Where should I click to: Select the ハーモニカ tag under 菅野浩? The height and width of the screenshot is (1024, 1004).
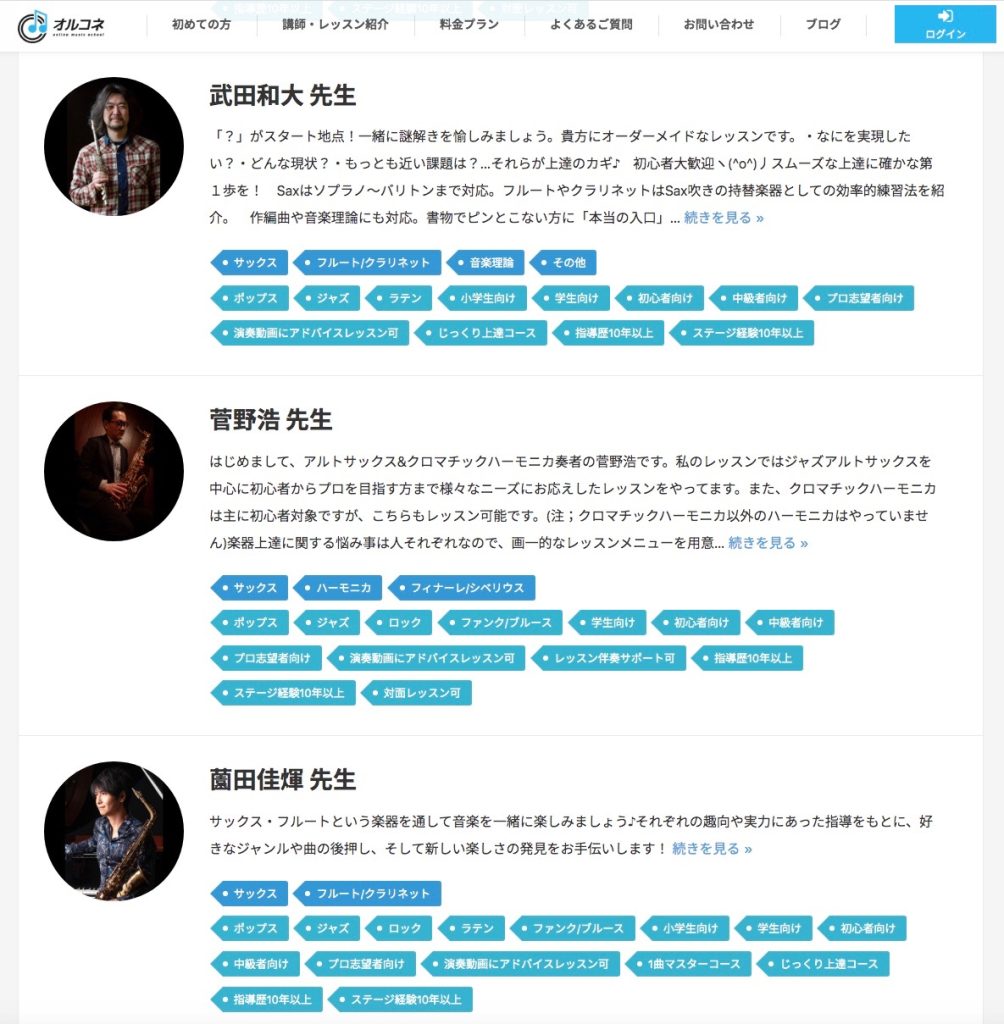pos(338,588)
